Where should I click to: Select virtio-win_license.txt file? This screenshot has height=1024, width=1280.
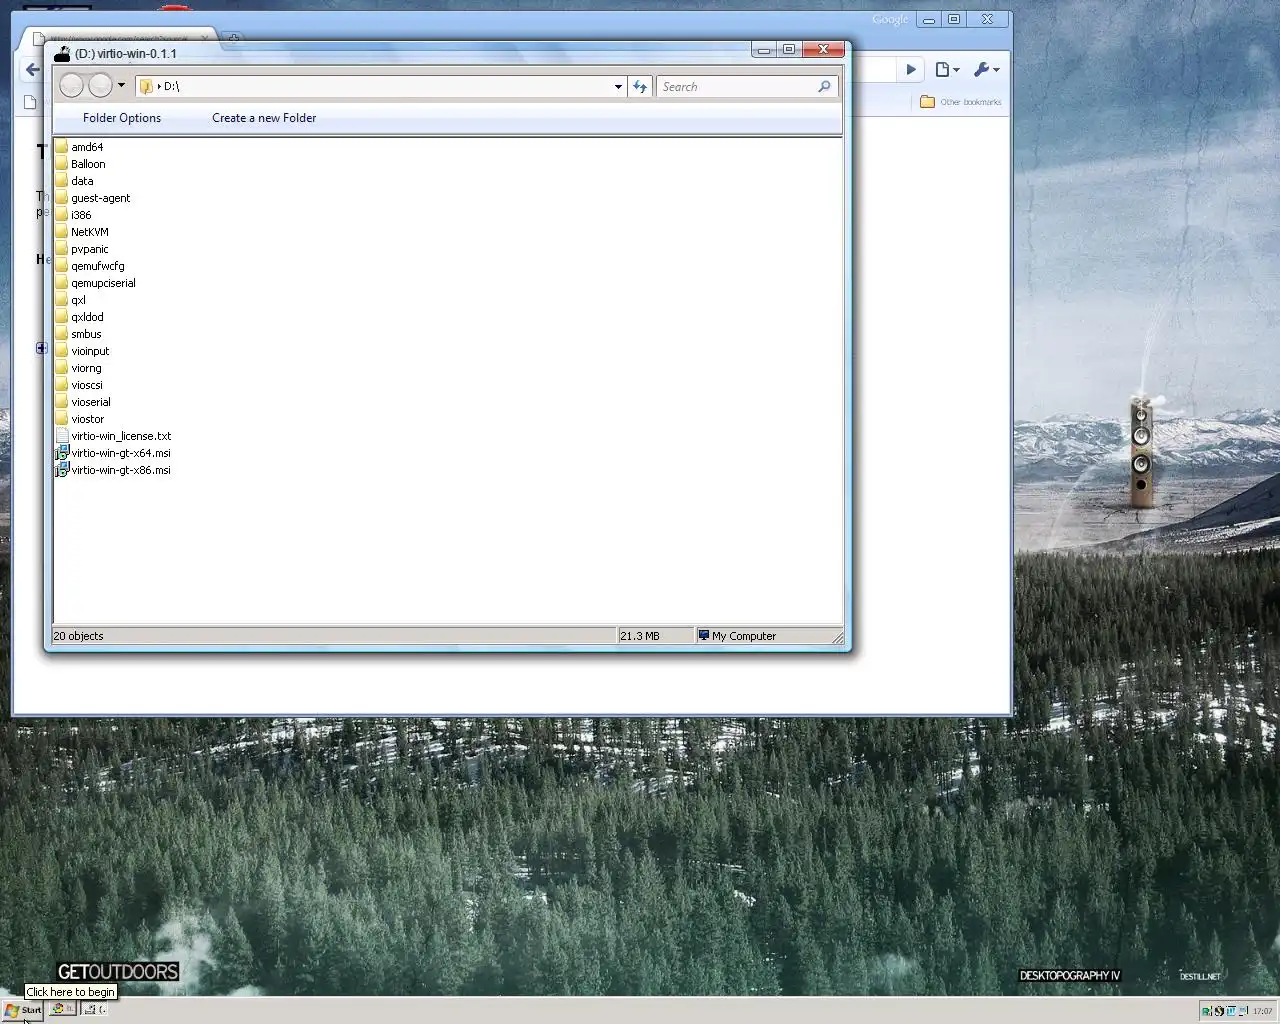point(114,436)
